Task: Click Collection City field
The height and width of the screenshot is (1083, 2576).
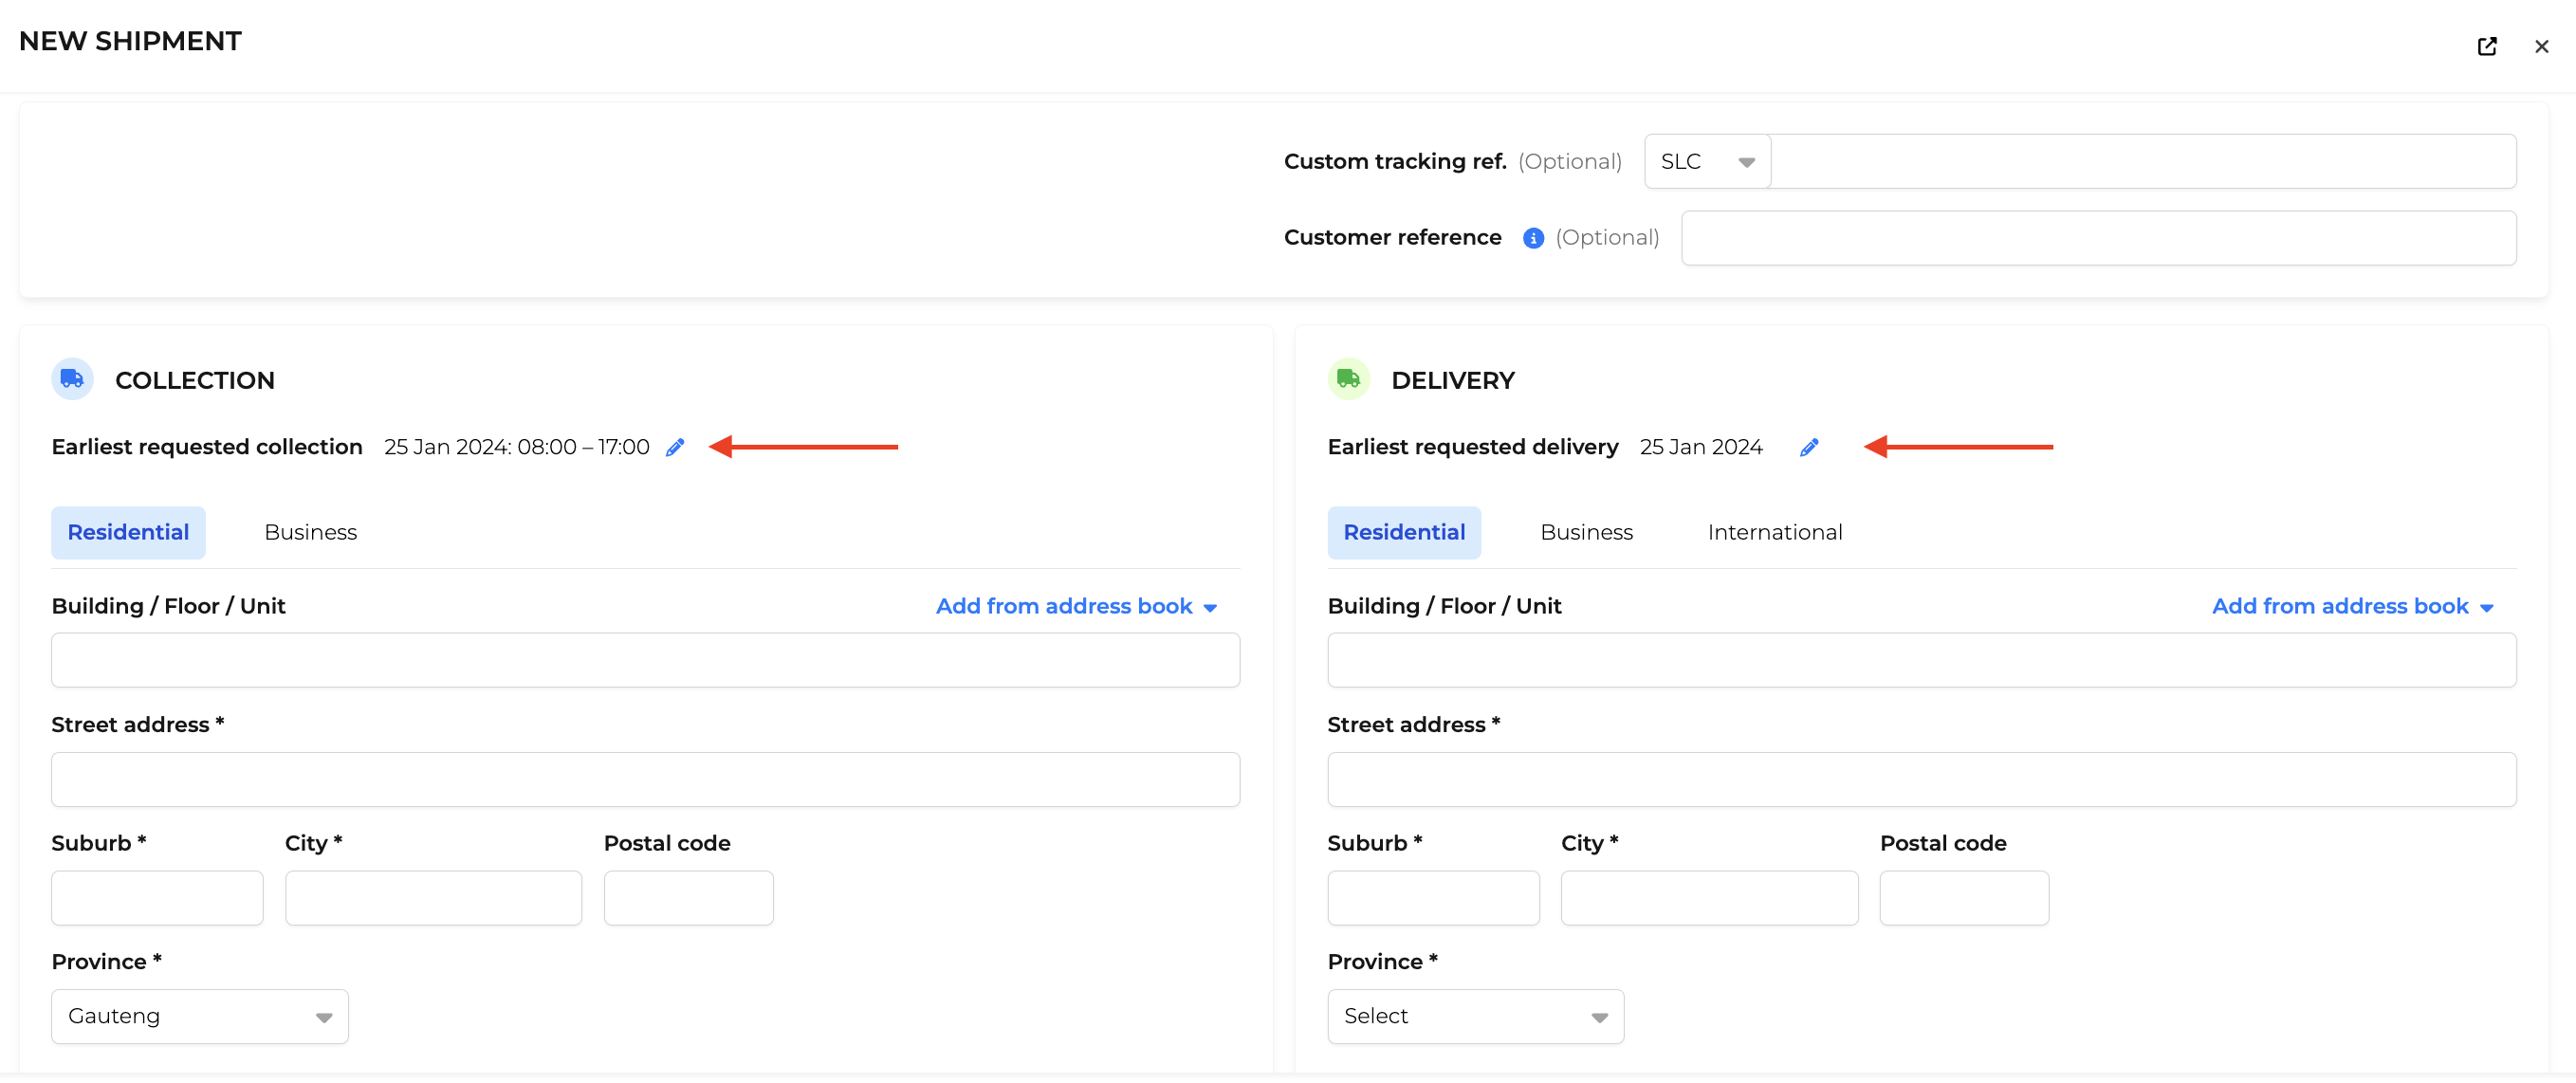Action: (433, 898)
